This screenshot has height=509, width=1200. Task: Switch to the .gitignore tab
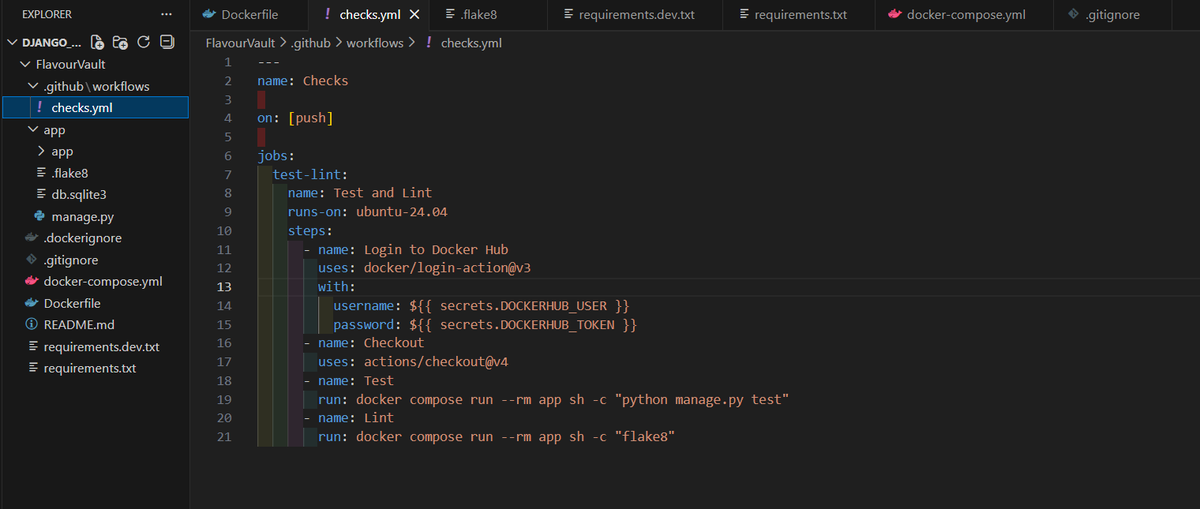(1112, 15)
